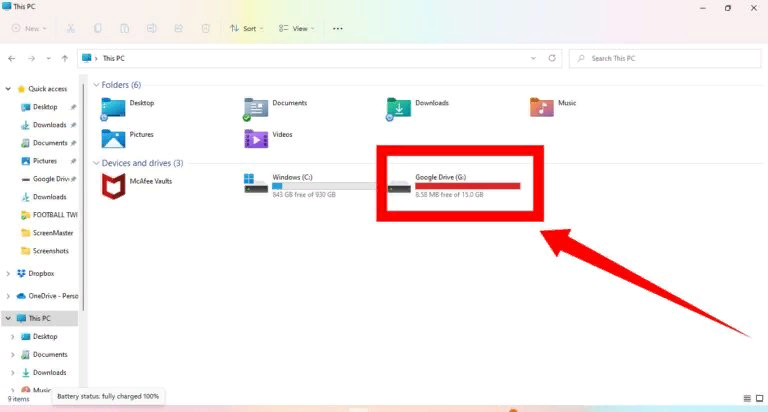
Task: Open the New item dropdown
Action: pos(29,28)
